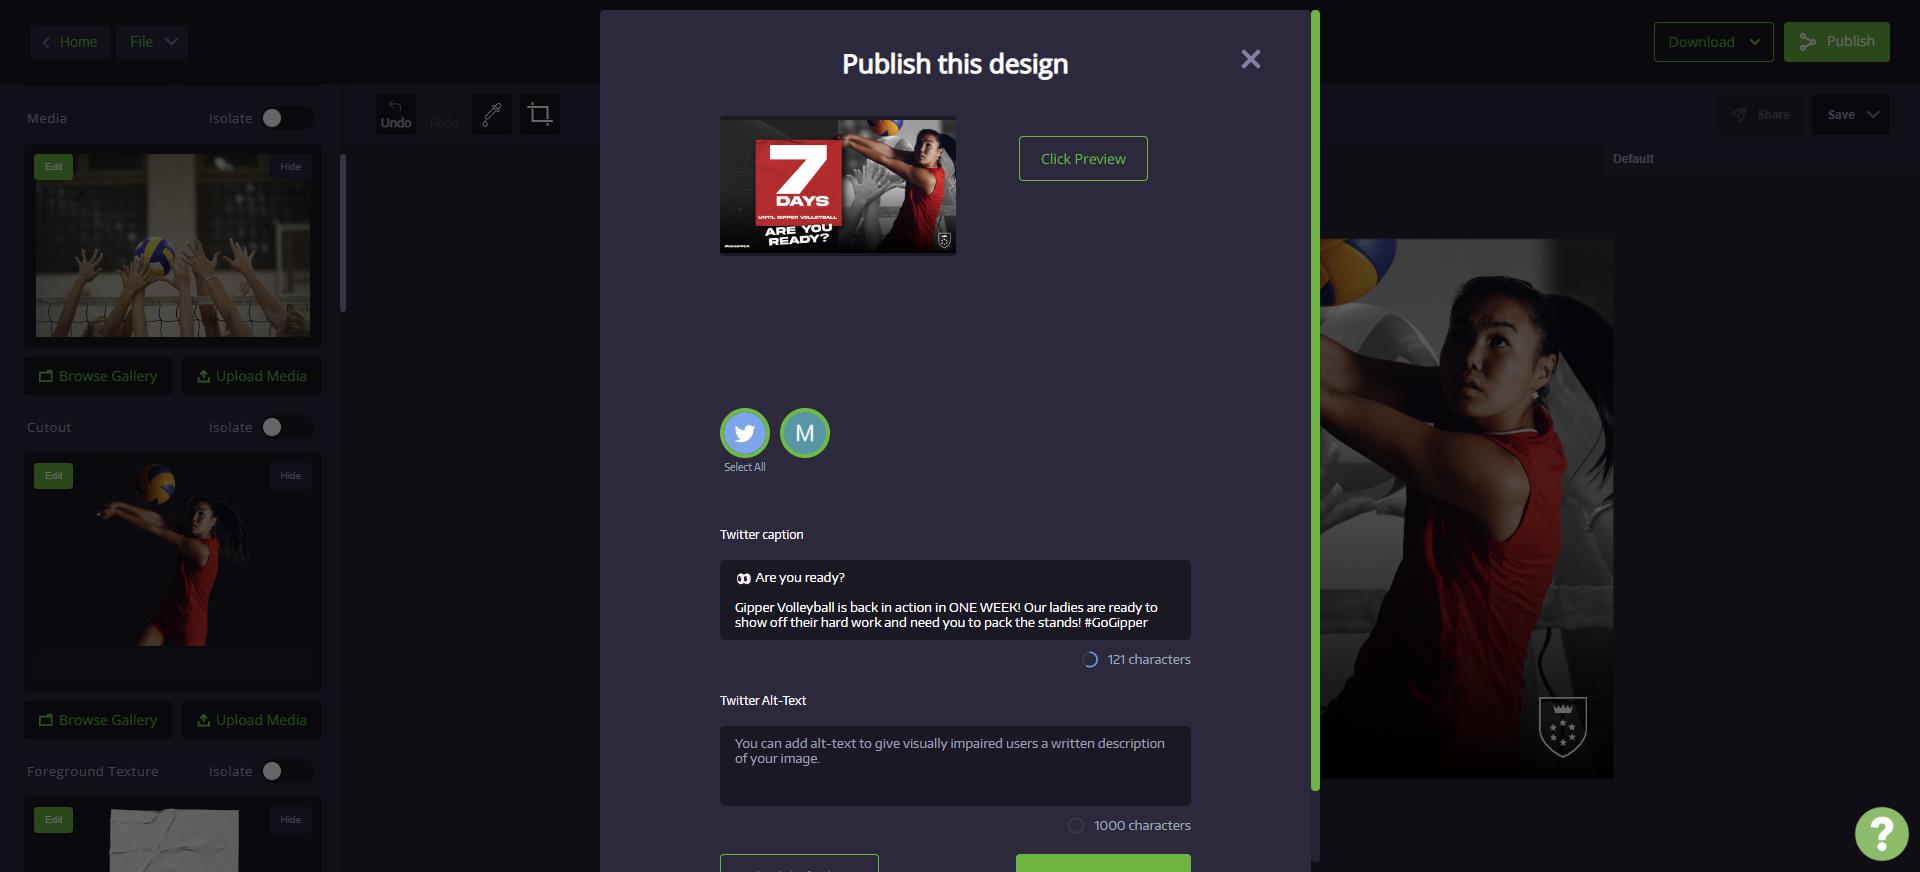The height and width of the screenshot is (872, 1920).
Task: Toggle the Media Isolate switch
Action: point(285,118)
